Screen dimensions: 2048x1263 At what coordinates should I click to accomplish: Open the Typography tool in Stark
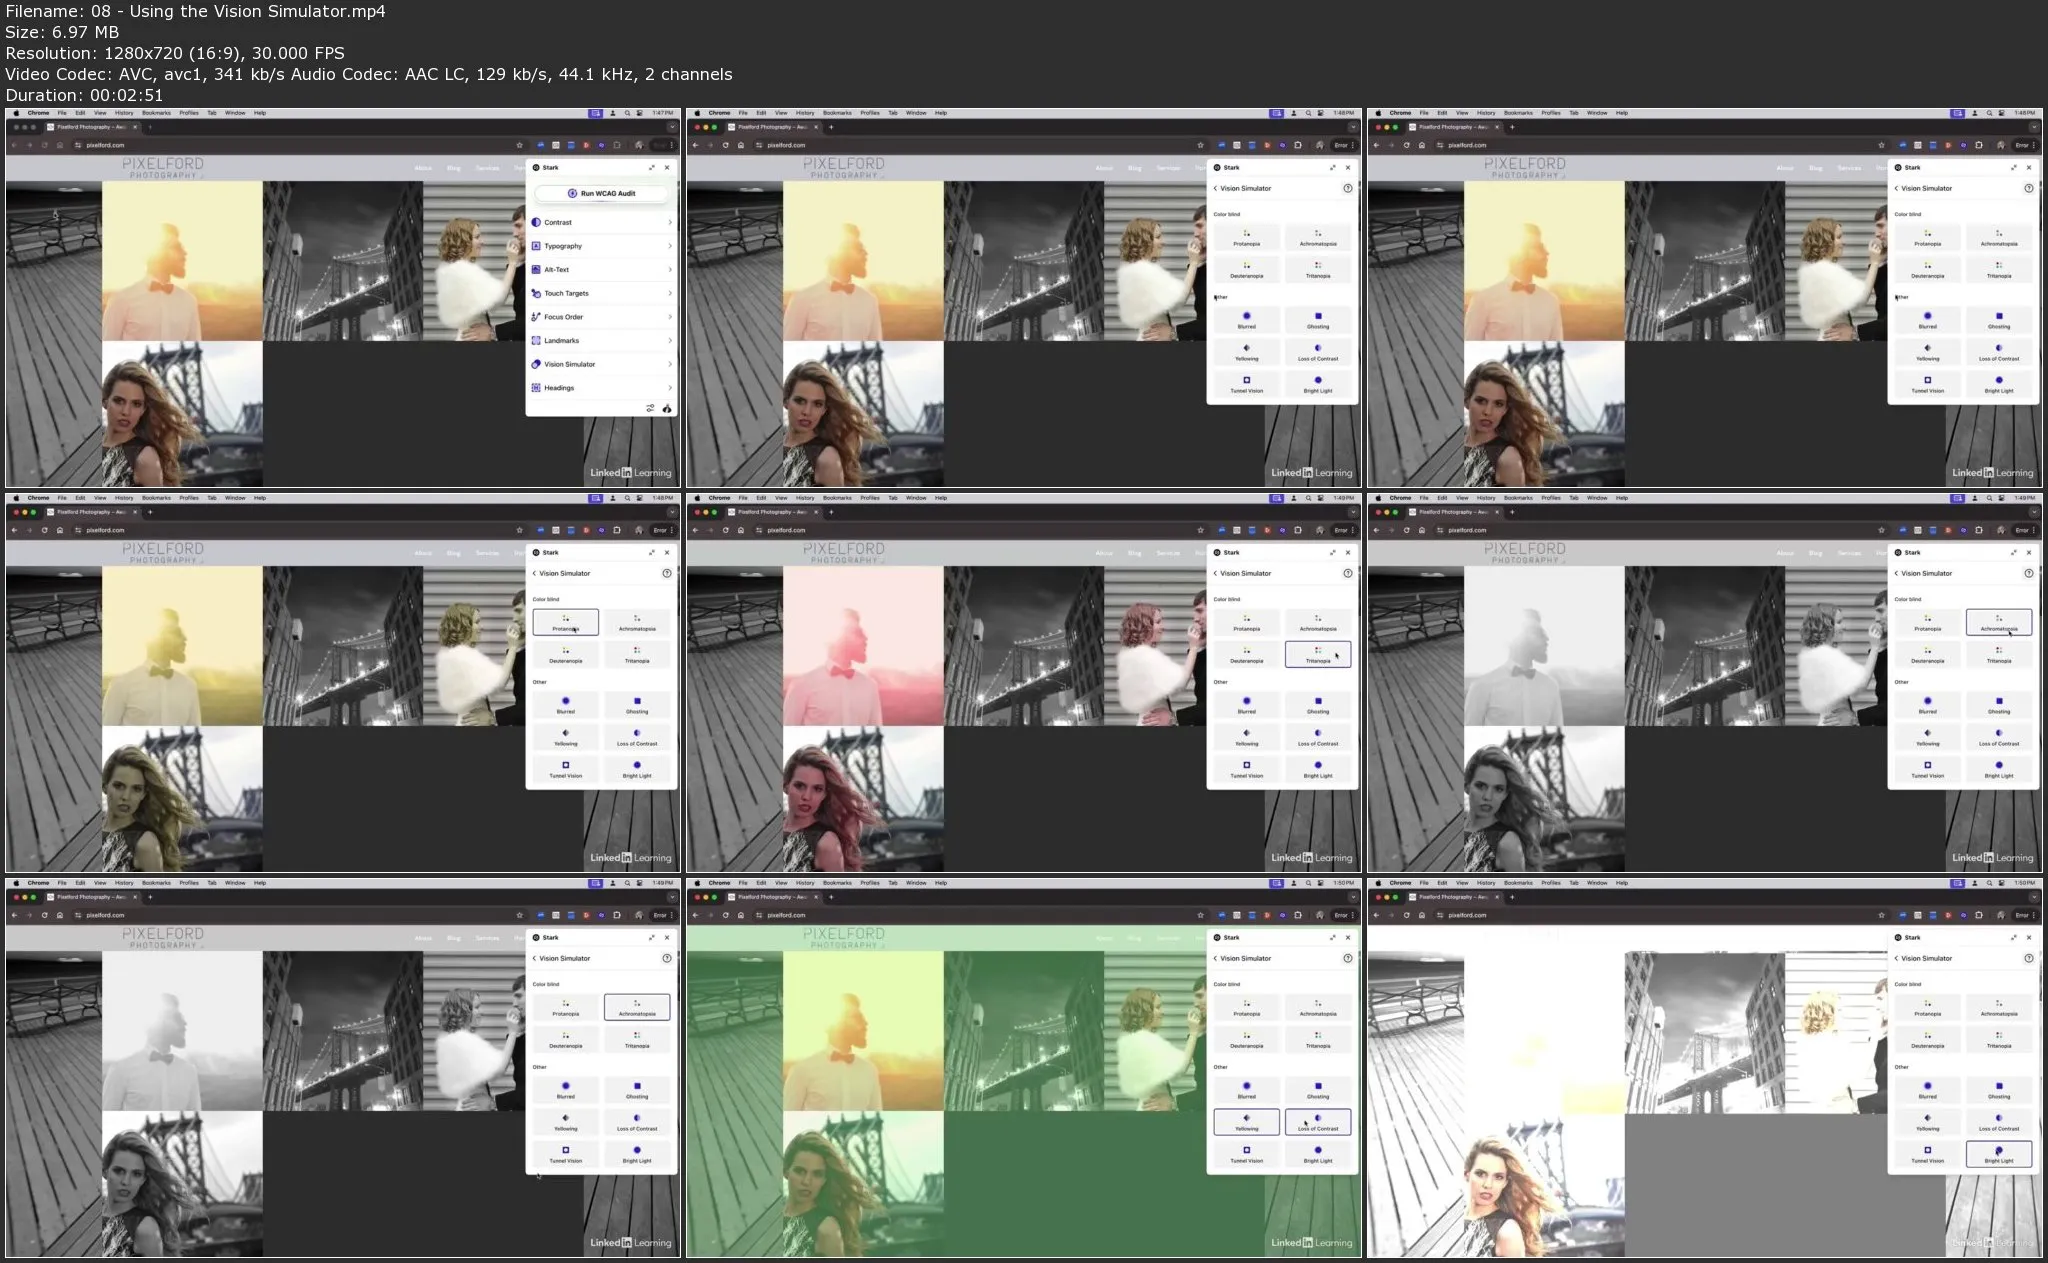pos(563,246)
